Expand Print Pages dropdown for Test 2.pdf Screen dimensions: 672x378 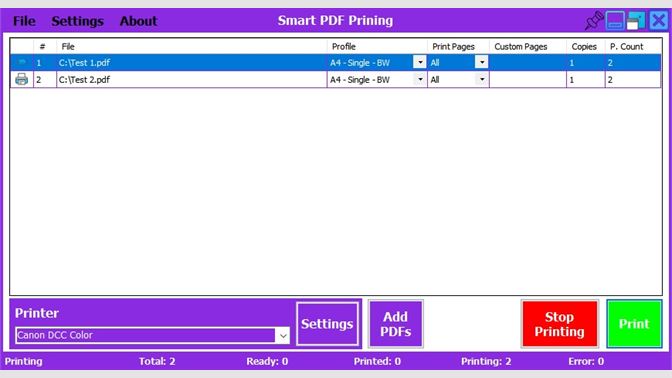482,79
